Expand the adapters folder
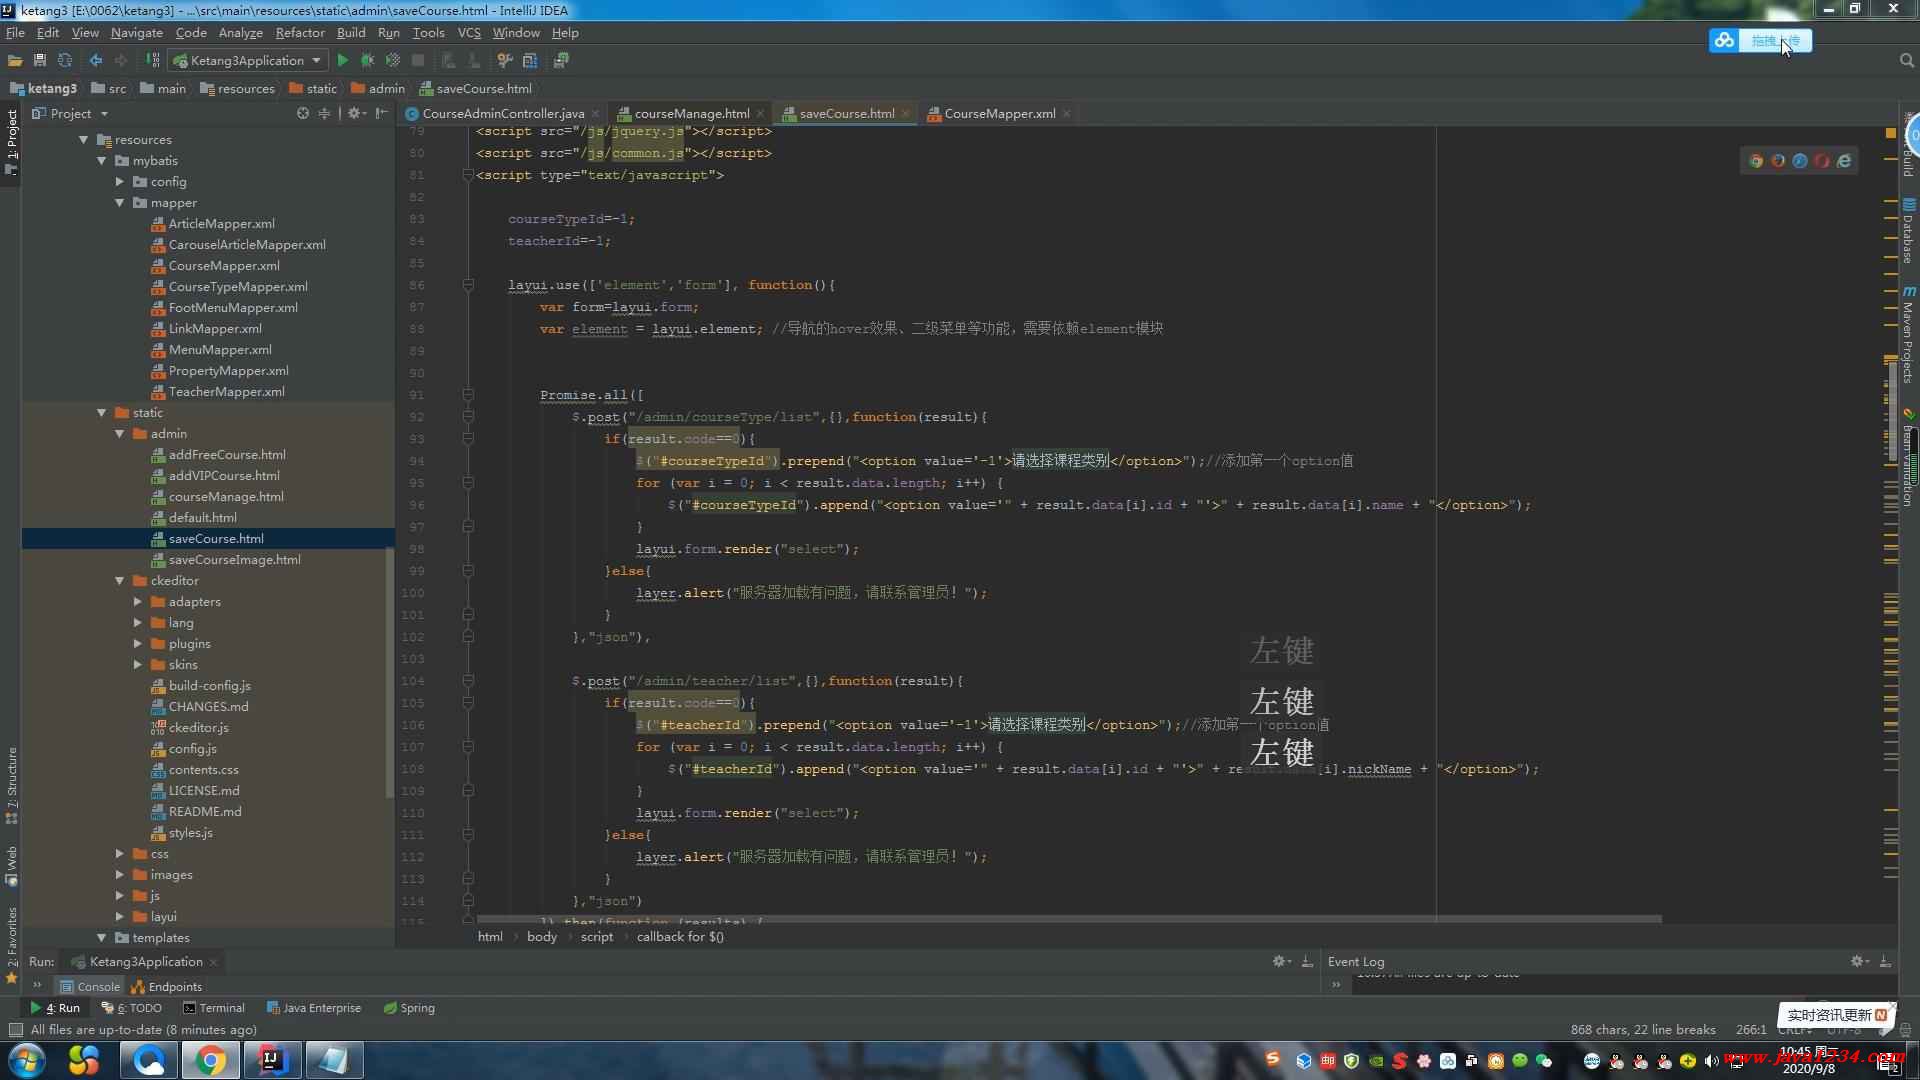This screenshot has width=1920, height=1080. (x=138, y=602)
